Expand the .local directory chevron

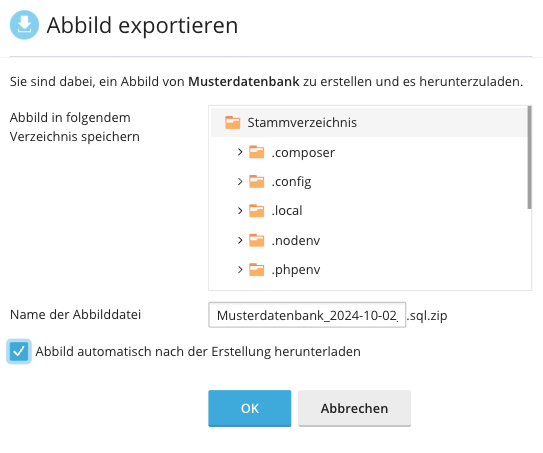(240, 211)
